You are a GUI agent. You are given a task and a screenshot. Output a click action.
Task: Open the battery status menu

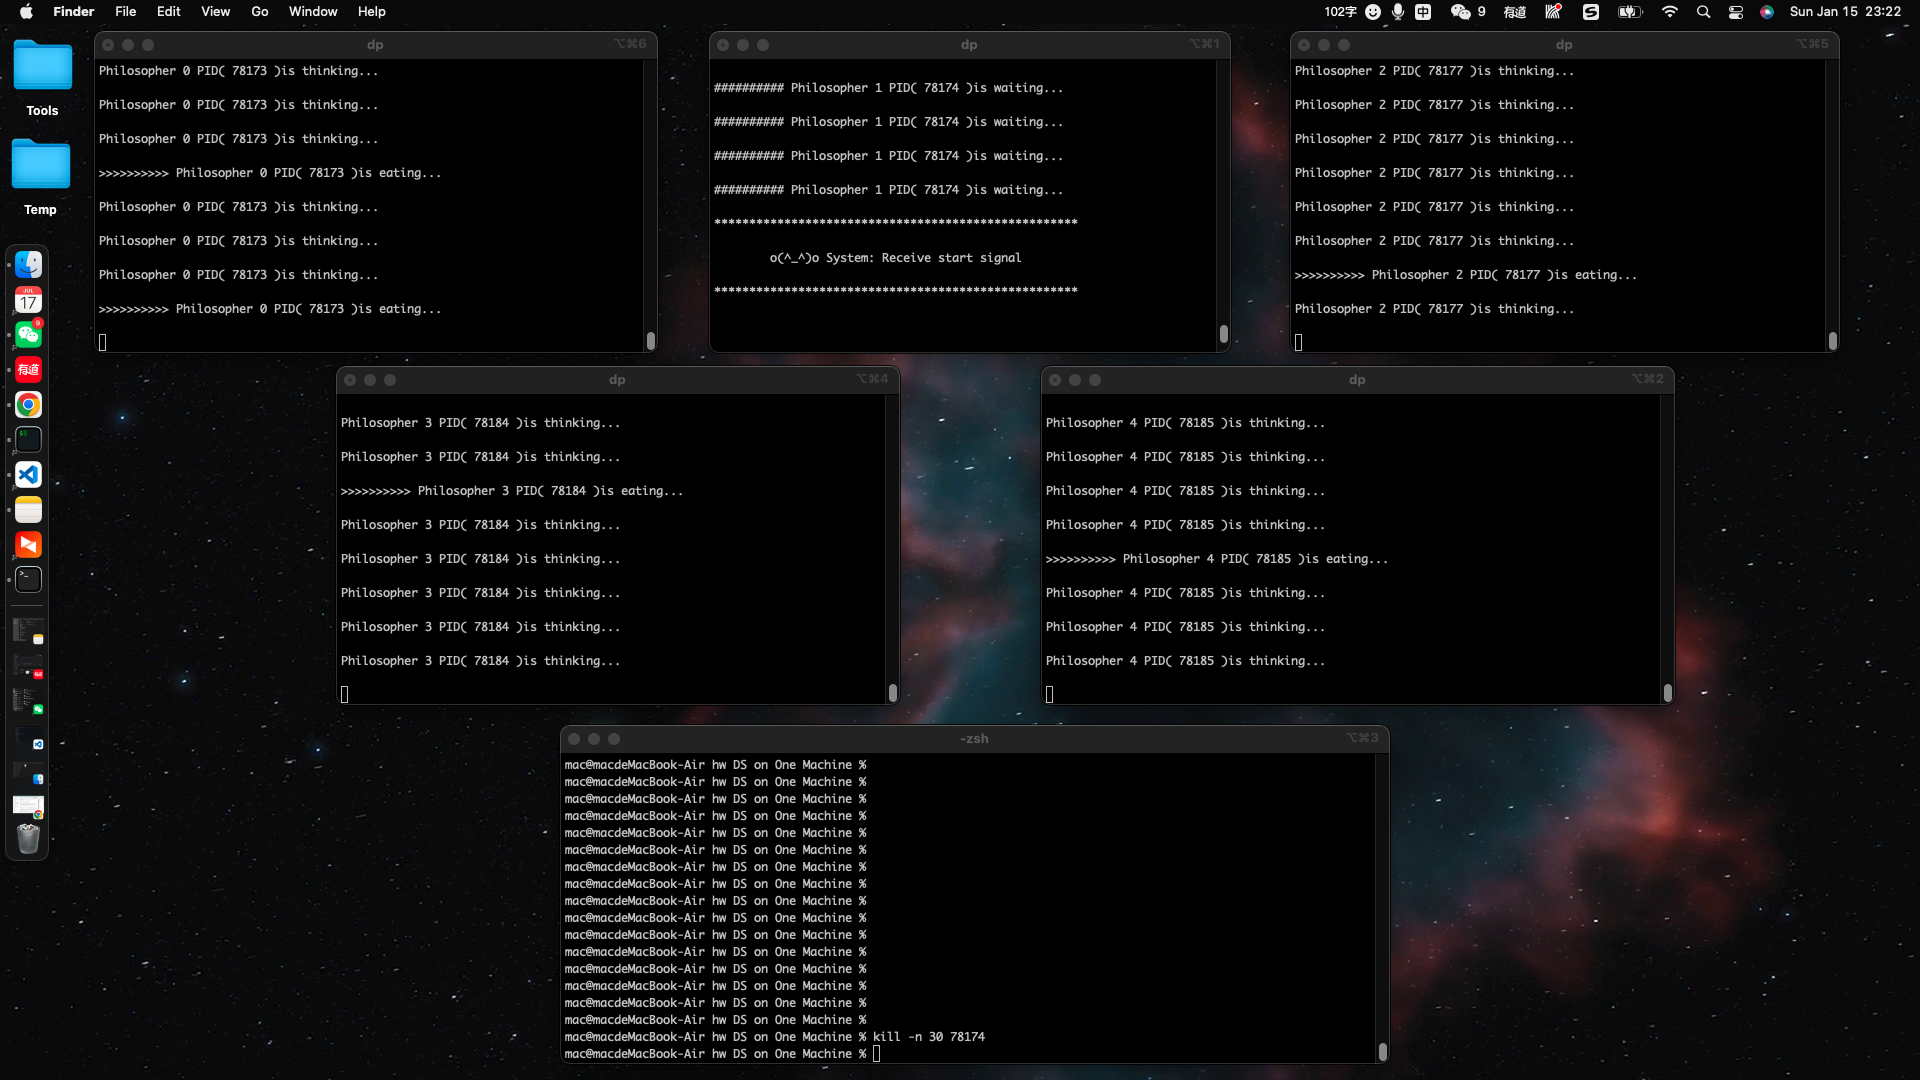pyautogui.click(x=1629, y=12)
